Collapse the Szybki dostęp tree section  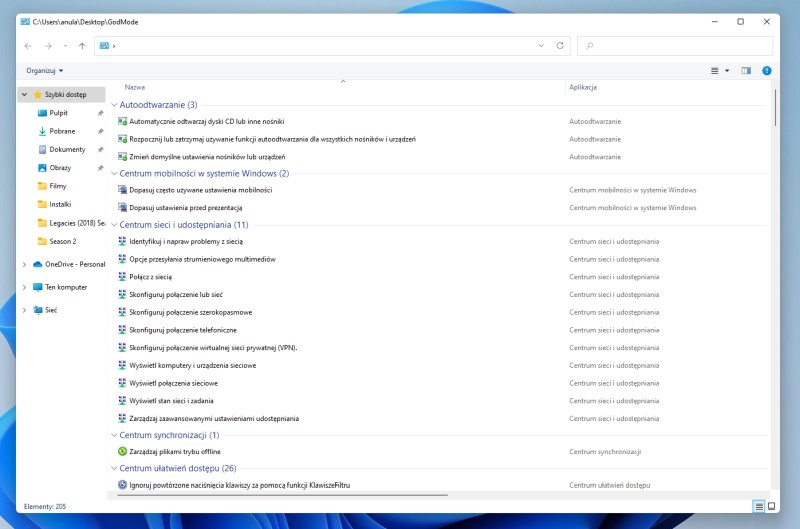coord(24,95)
